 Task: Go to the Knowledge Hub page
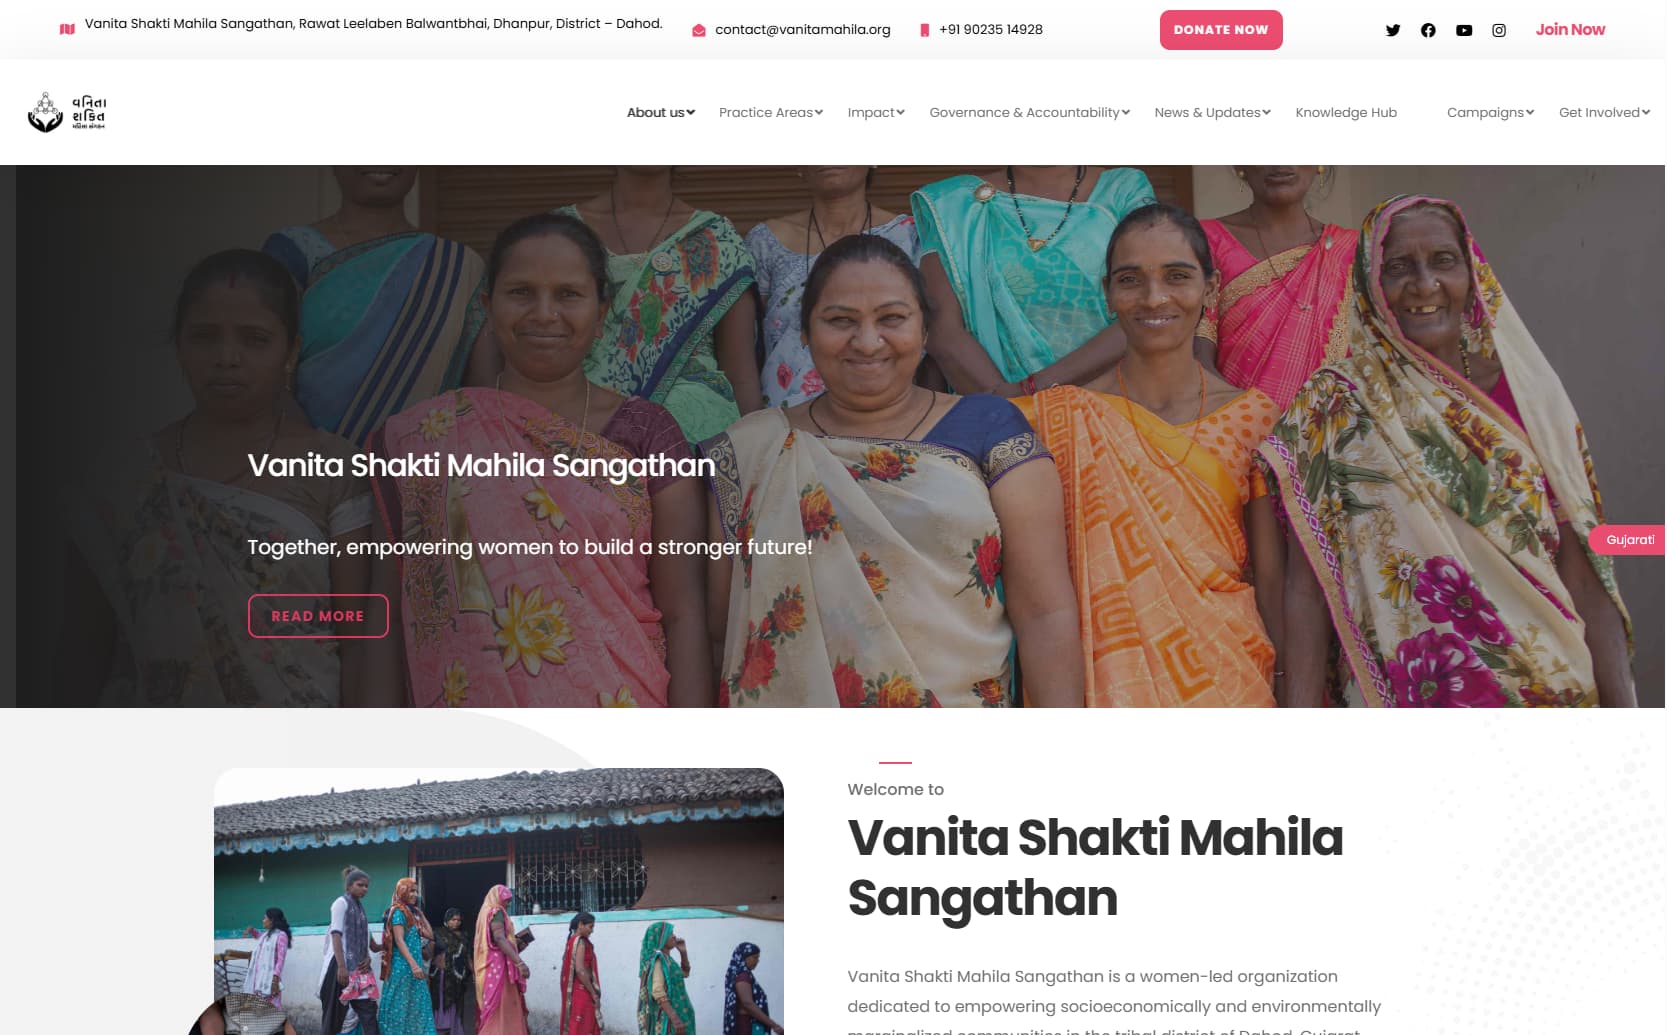[1346, 112]
